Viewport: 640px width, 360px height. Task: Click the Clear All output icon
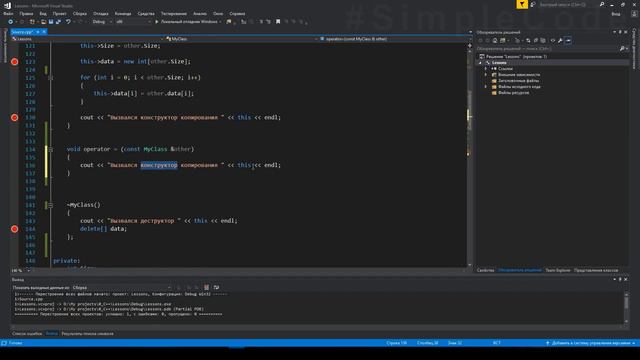[x=207, y=288]
